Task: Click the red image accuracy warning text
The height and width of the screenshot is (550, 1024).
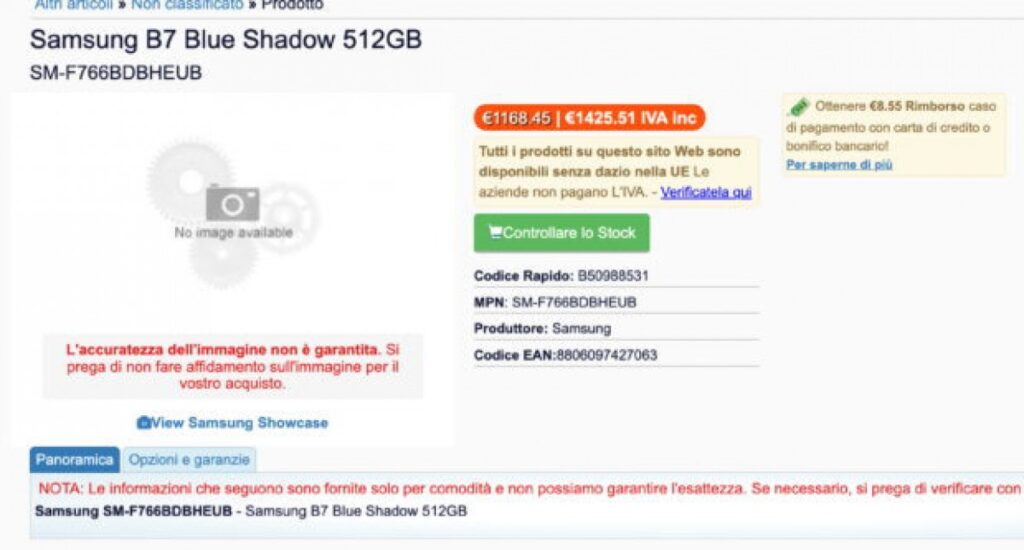Action: (x=232, y=366)
